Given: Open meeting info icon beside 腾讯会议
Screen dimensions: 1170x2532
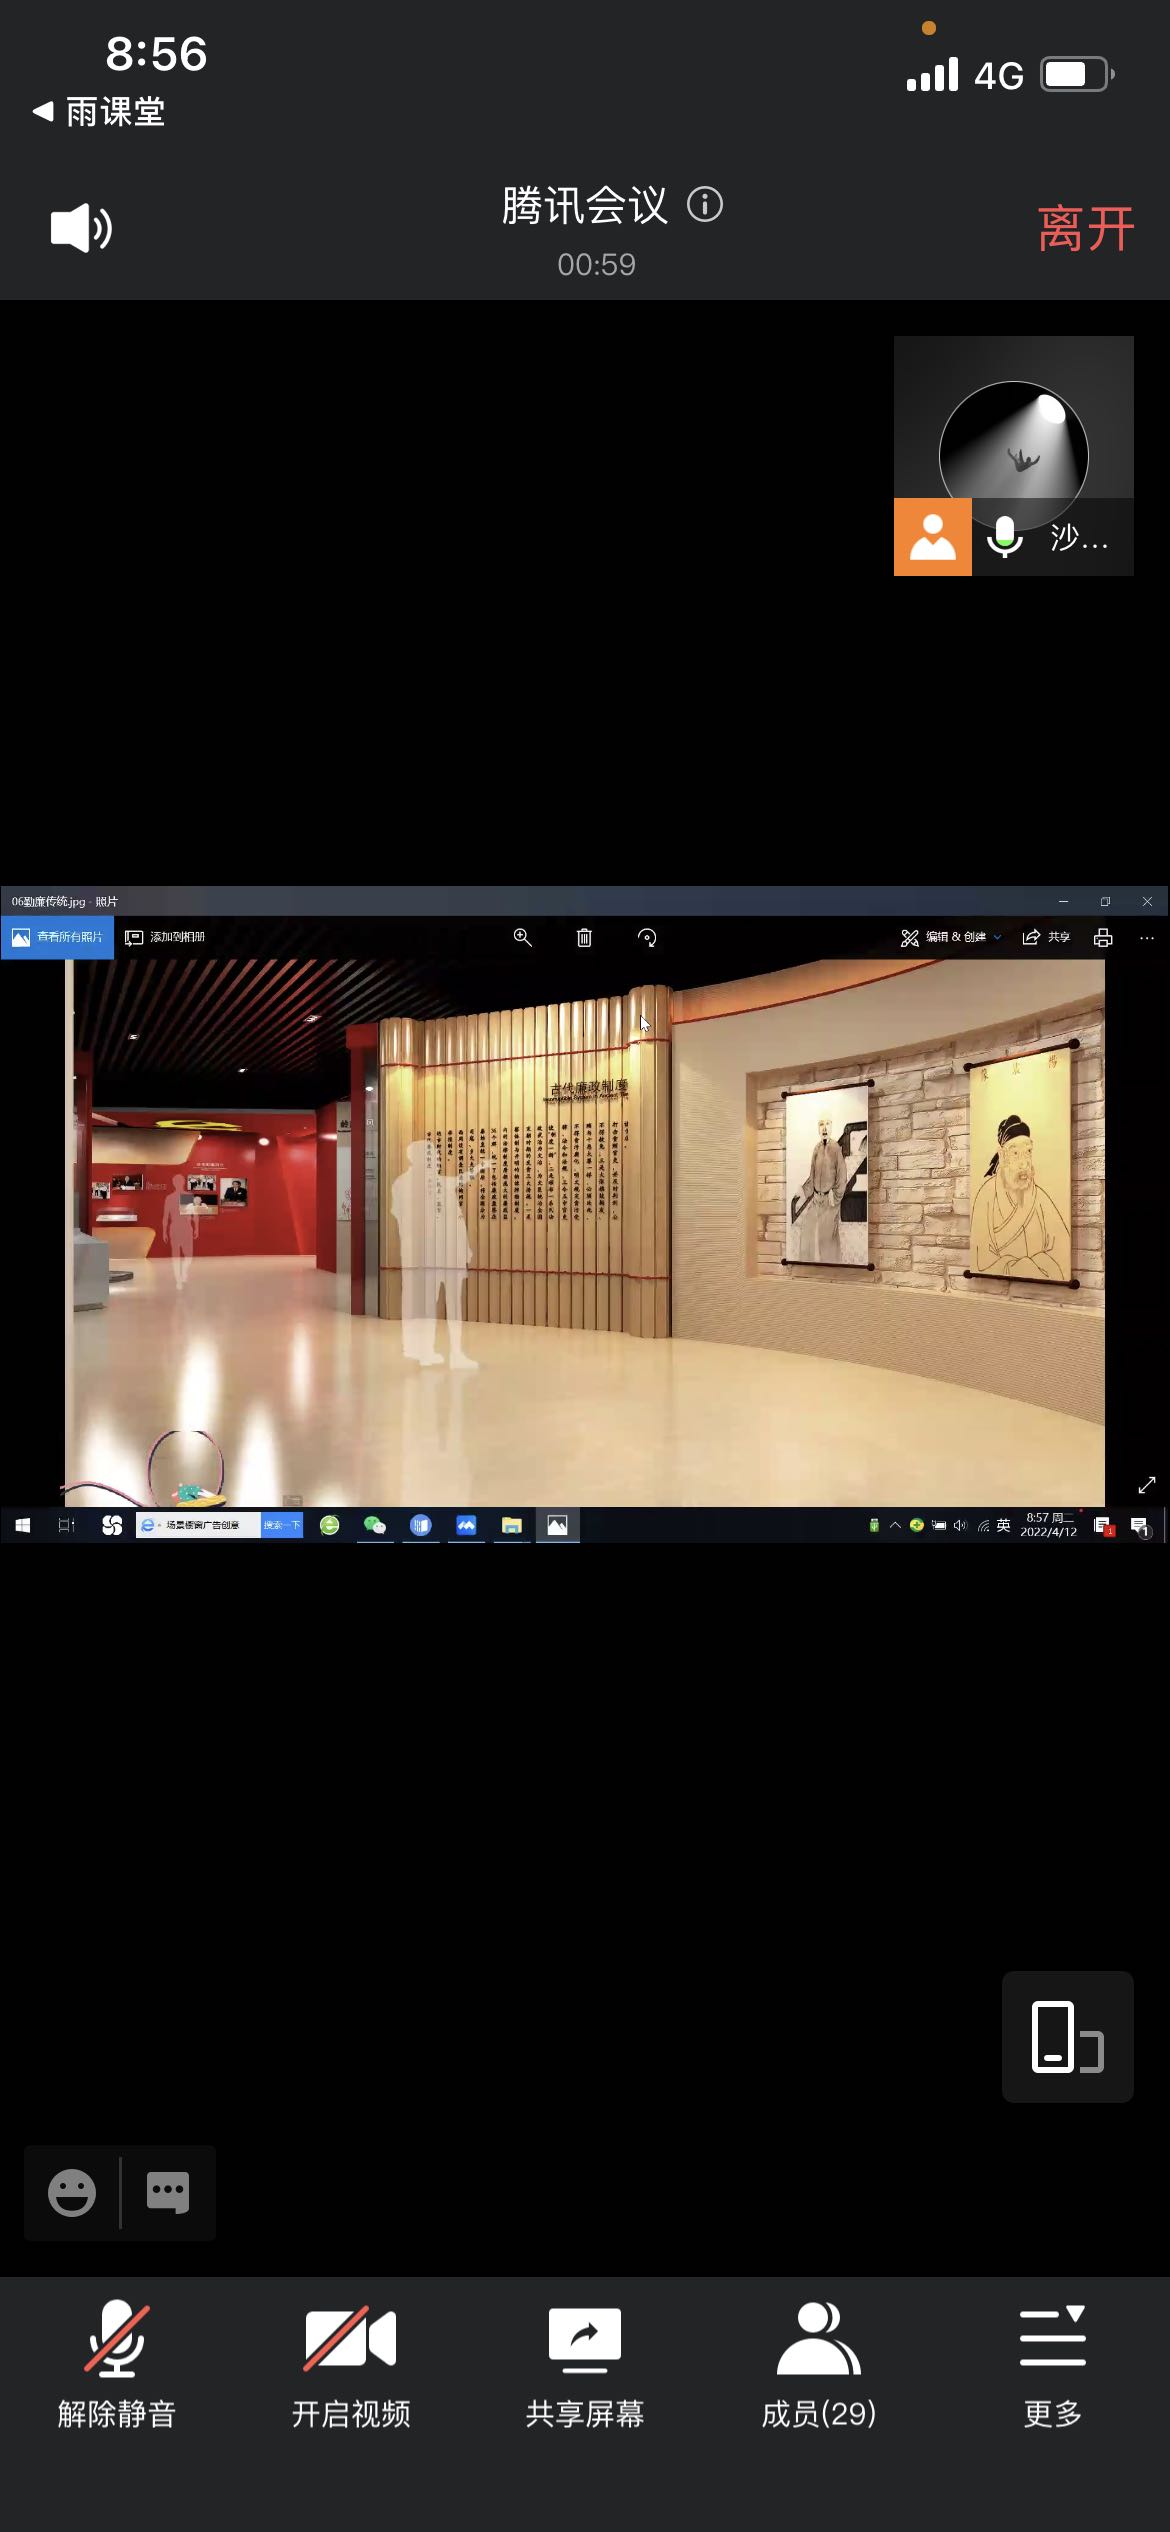Looking at the screenshot, I should (705, 205).
